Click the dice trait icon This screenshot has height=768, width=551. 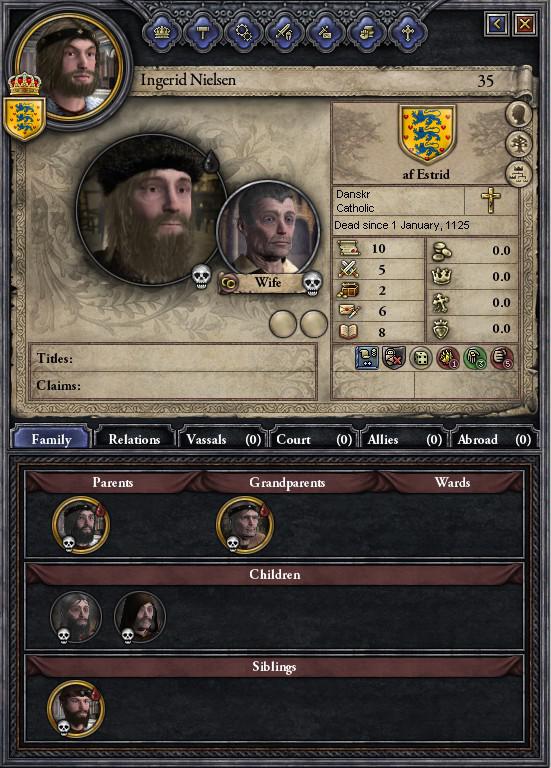tap(421, 358)
